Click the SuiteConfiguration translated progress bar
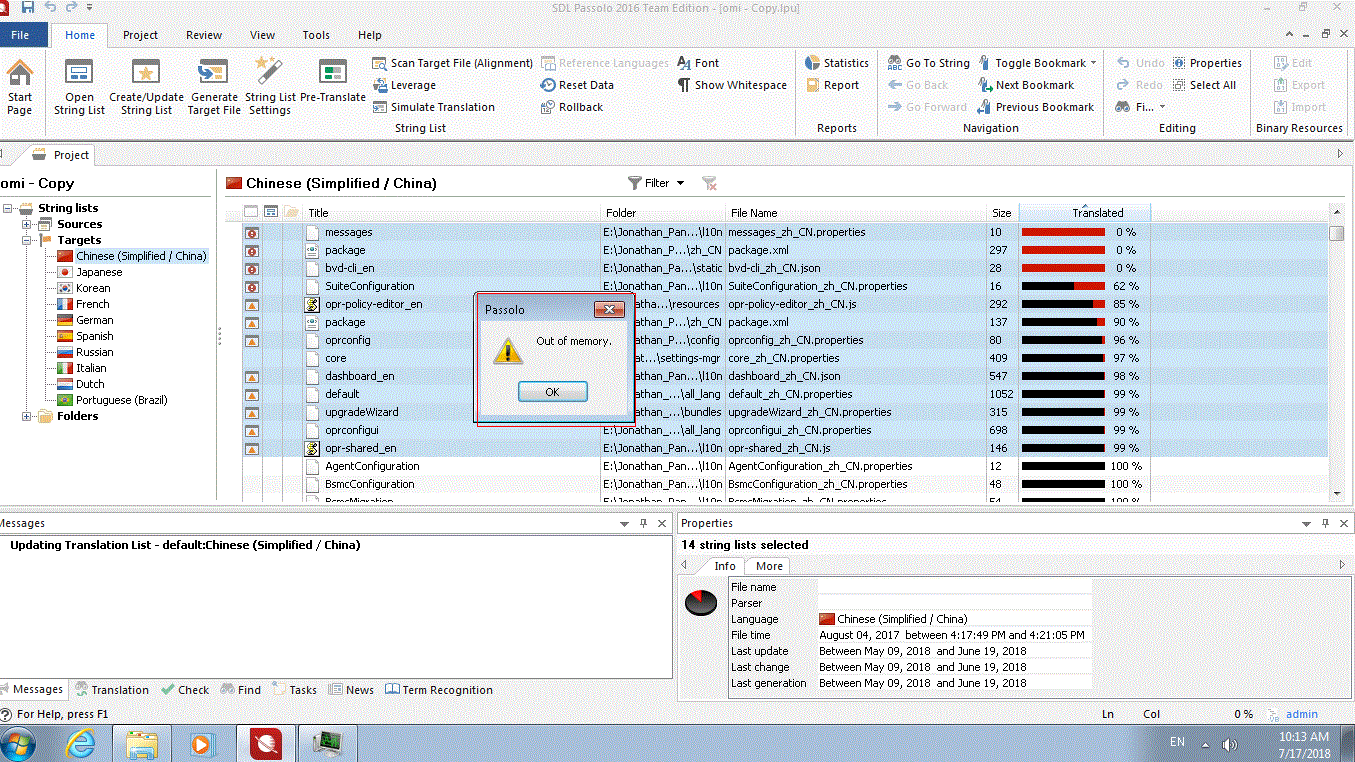1355x762 pixels. [1063, 286]
